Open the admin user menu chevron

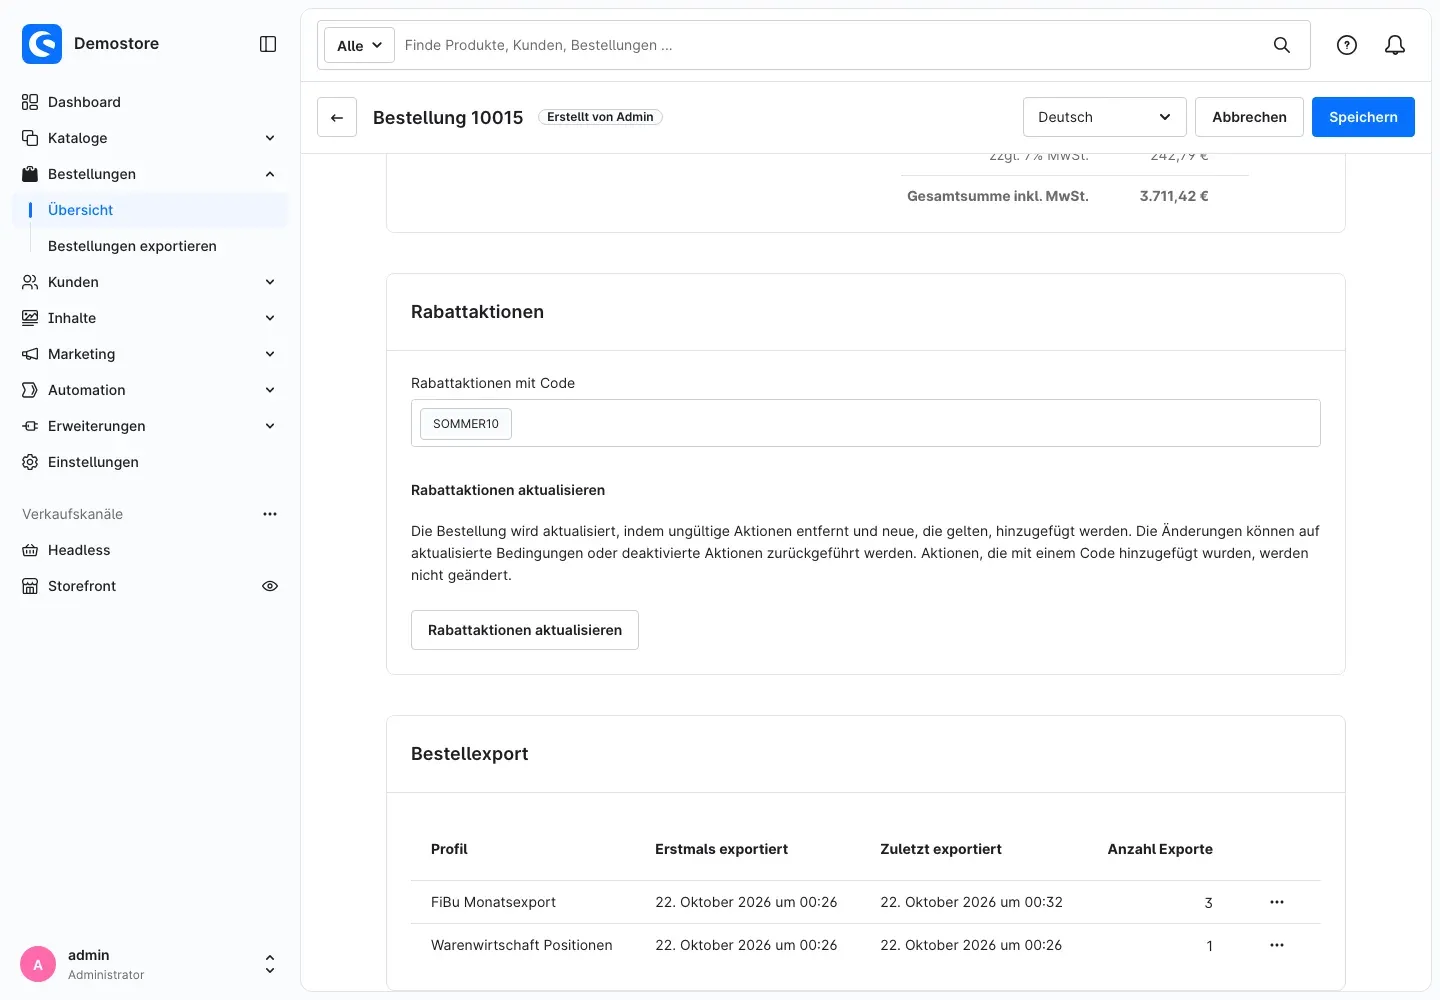(x=270, y=964)
